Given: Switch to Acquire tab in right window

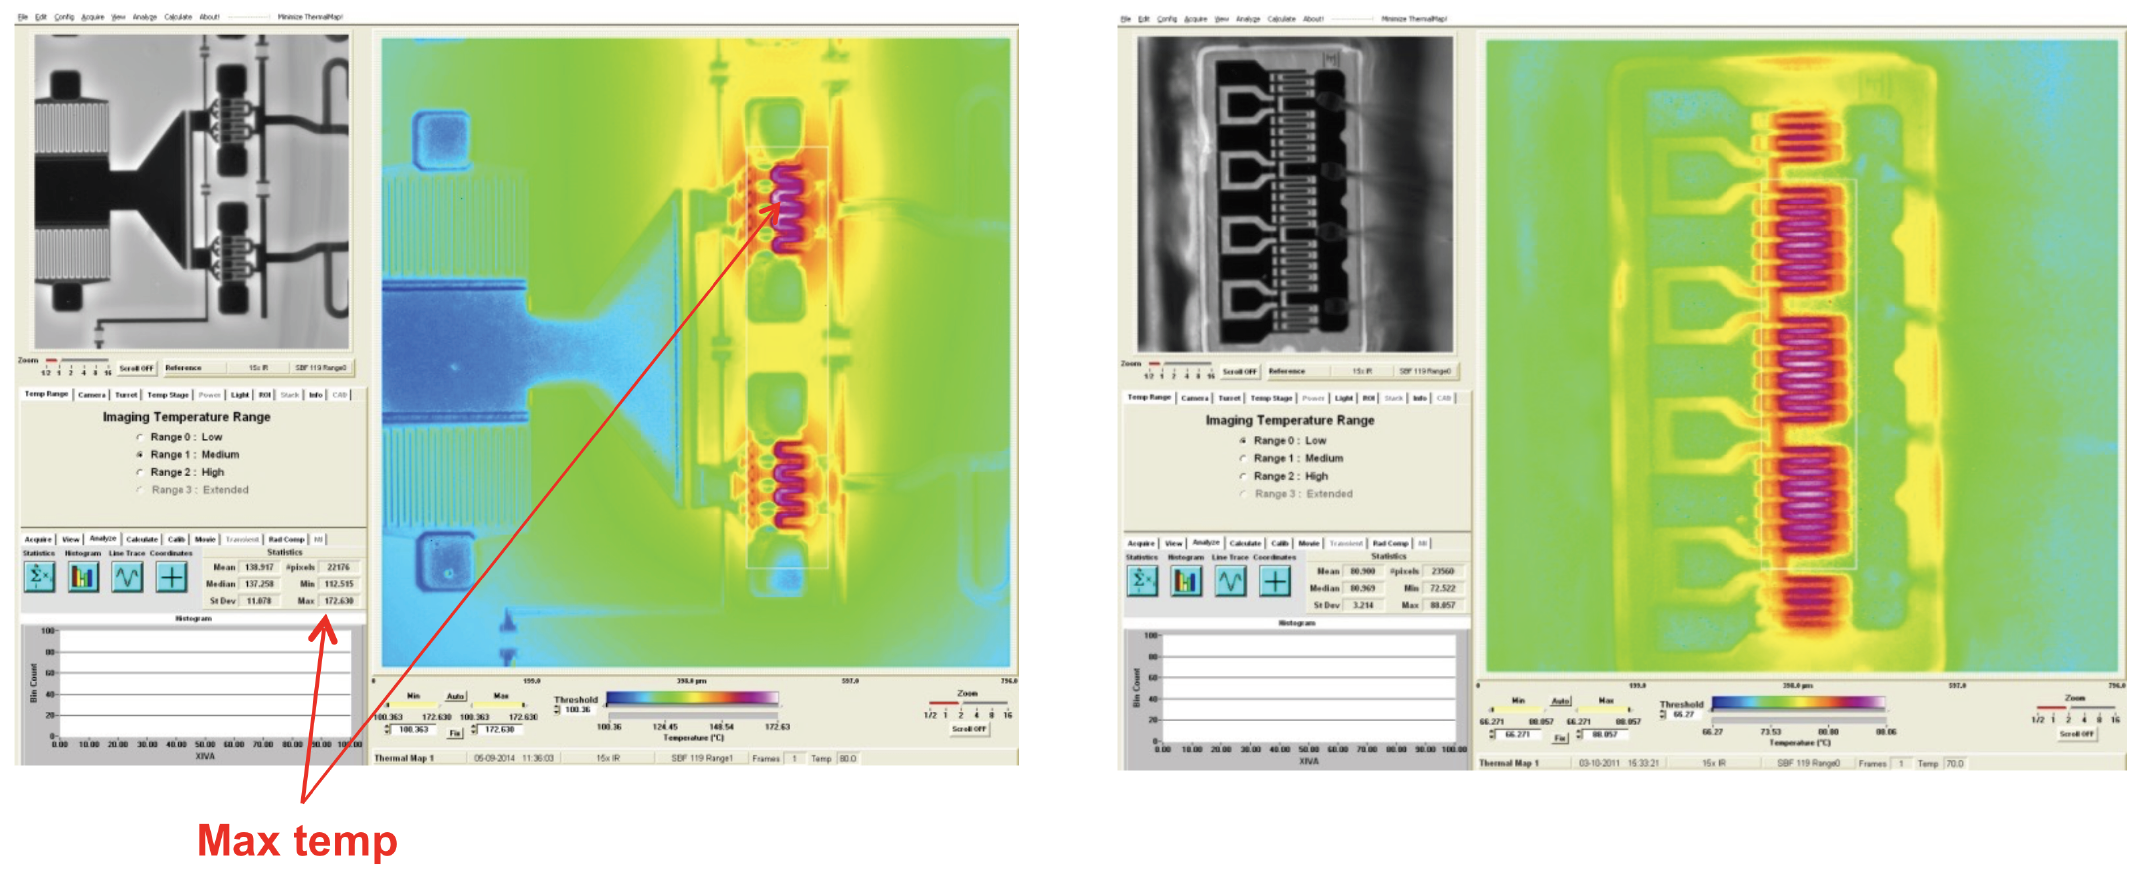Looking at the screenshot, I should pos(1141,543).
